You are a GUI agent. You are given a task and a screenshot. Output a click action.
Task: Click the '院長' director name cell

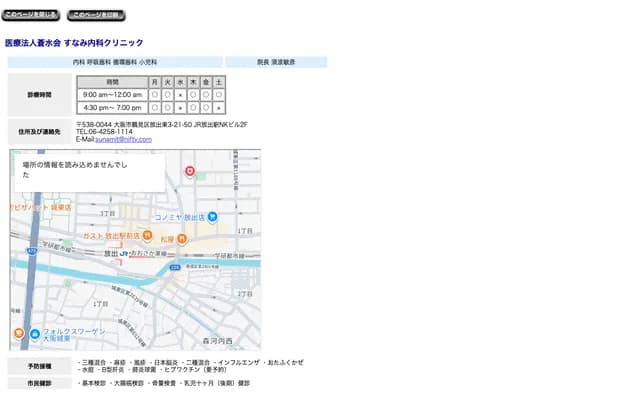tap(276, 62)
